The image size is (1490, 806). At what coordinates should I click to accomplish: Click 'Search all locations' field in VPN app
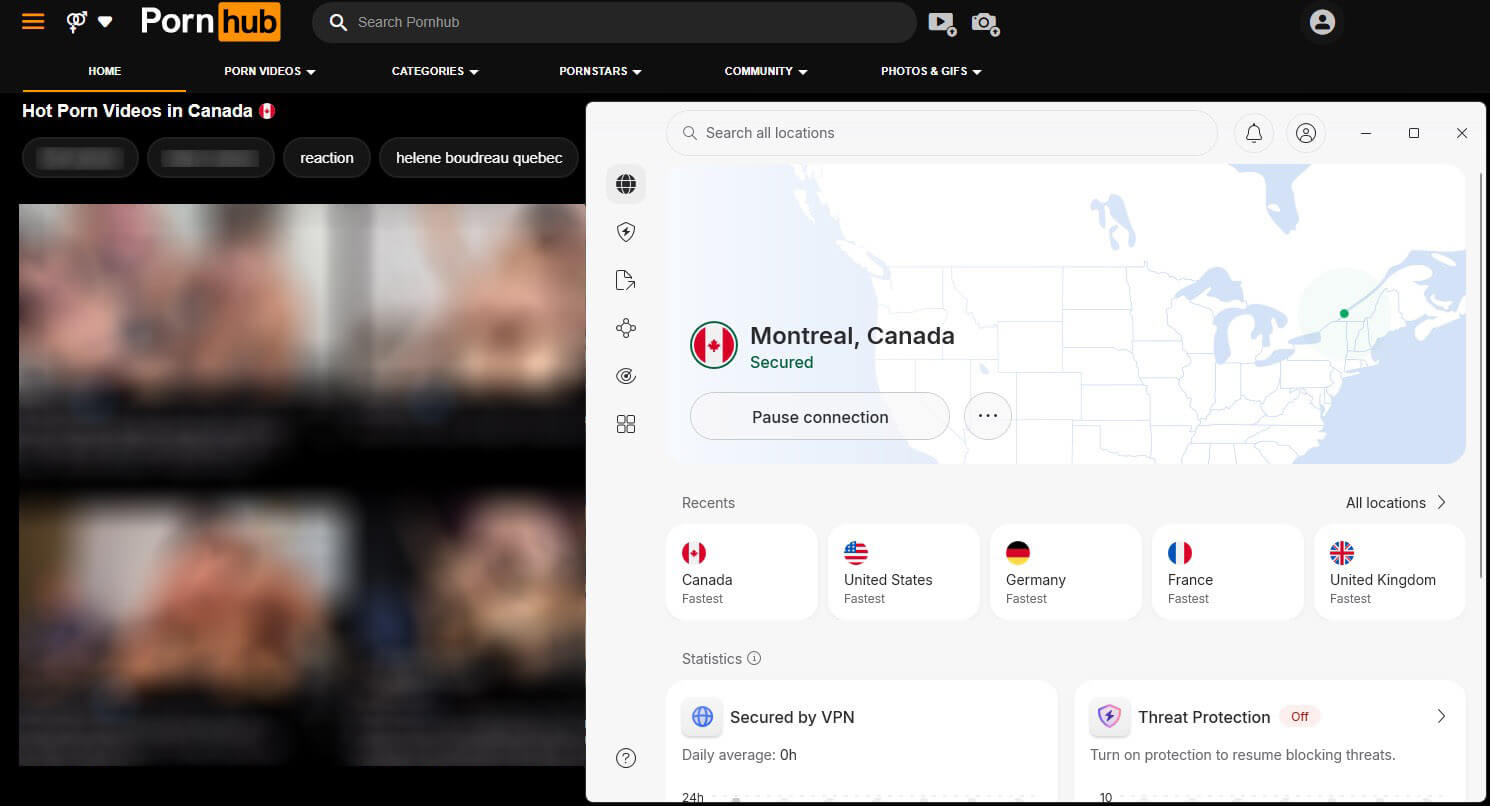point(941,133)
